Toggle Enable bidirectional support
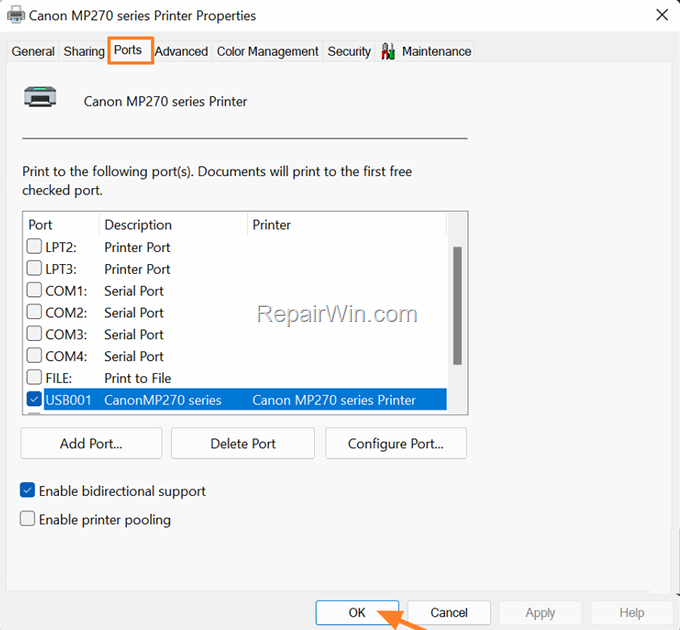 27,490
